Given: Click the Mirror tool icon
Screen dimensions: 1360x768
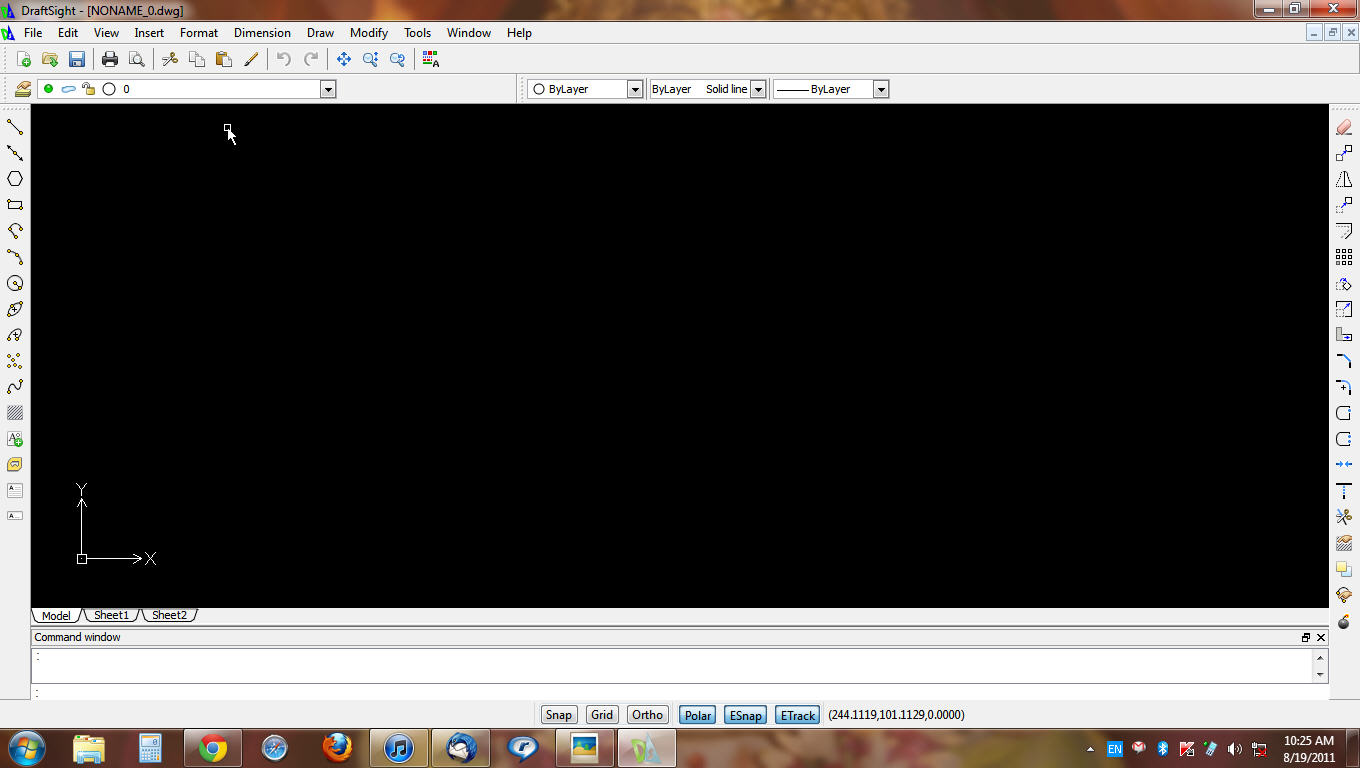Looking at the screenshot, I should tap(1344, 179).
